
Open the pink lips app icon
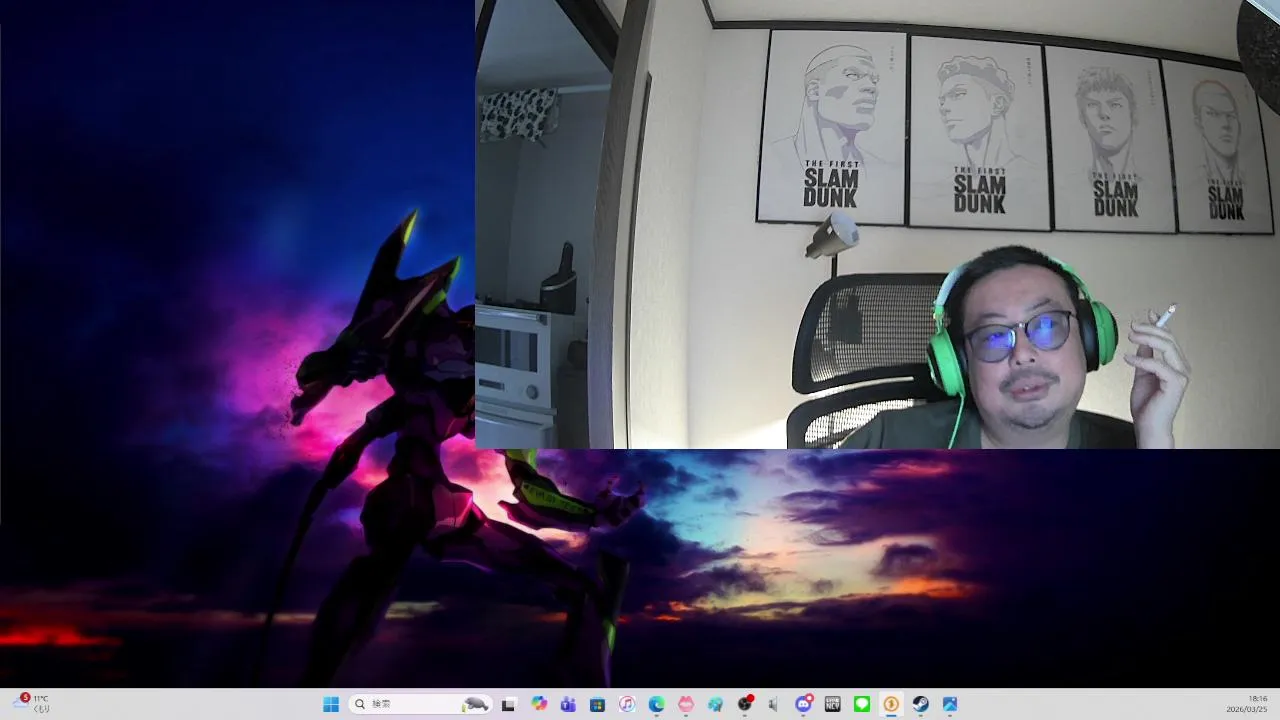[685, 704]
